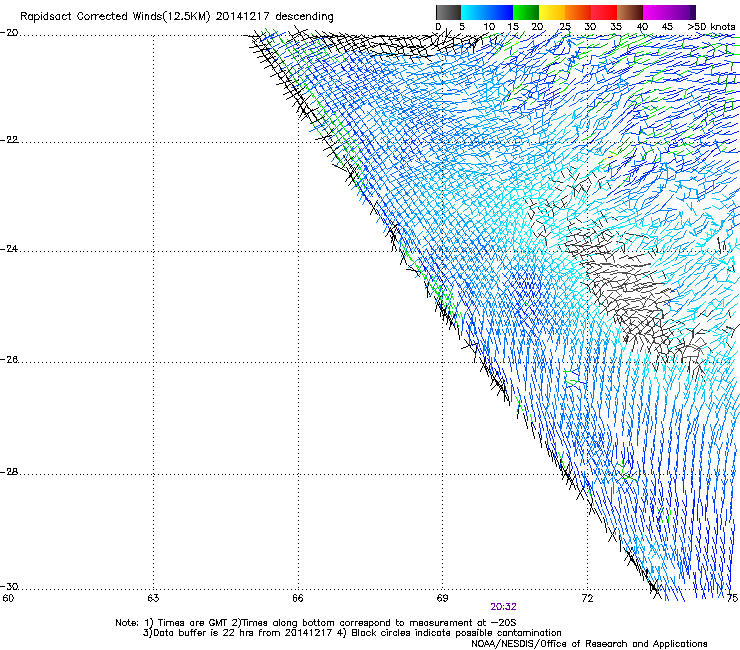The height and width of the screenshot is (650, 740).
Task: Click the '-24' latitude axis label
Action: (9, 248)
